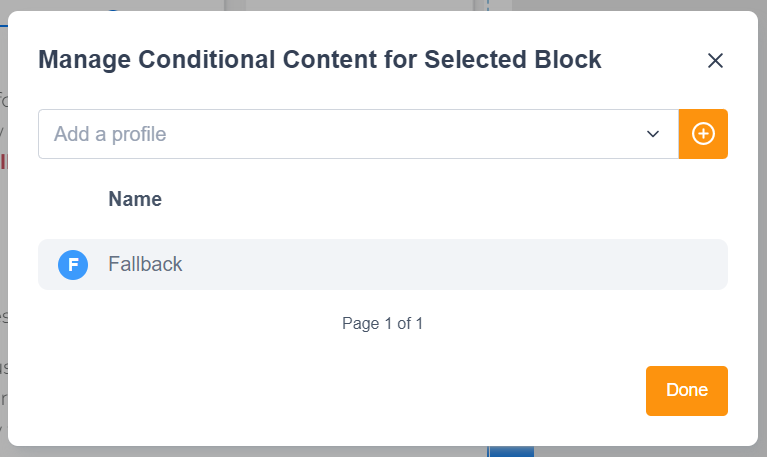767x457 pixels.
Task: Click the Fallback name label
Action: click(x=145, y=265)
